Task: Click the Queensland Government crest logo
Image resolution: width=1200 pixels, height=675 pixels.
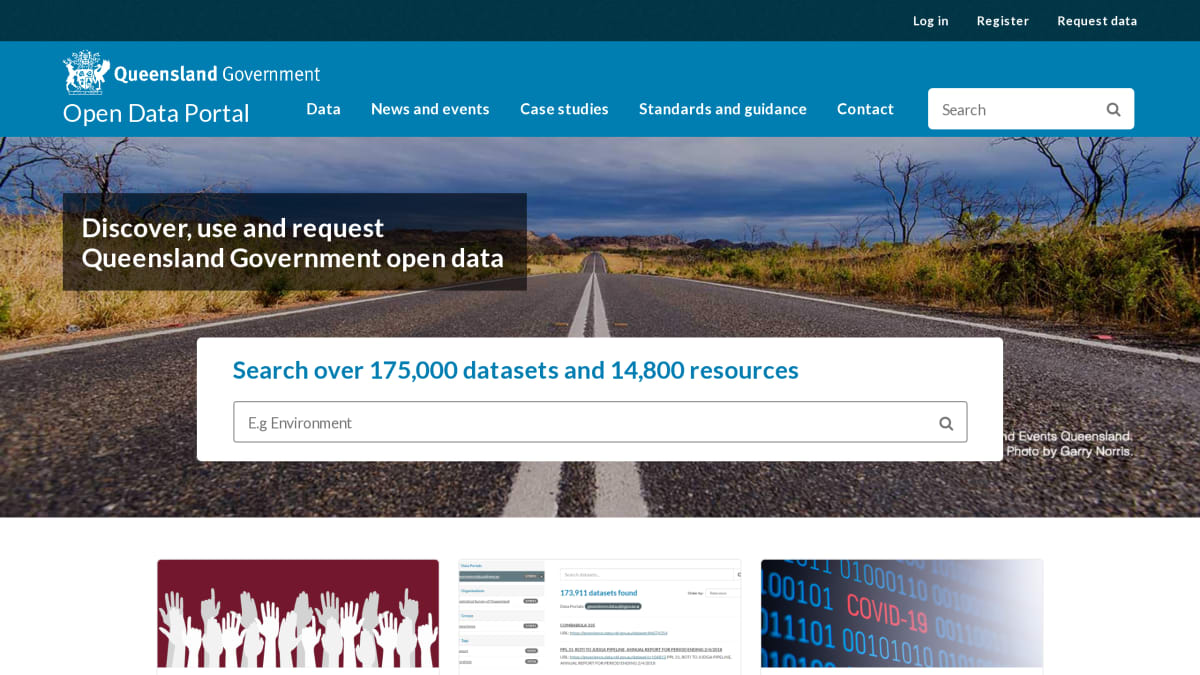Action: (x=86, y=73)
